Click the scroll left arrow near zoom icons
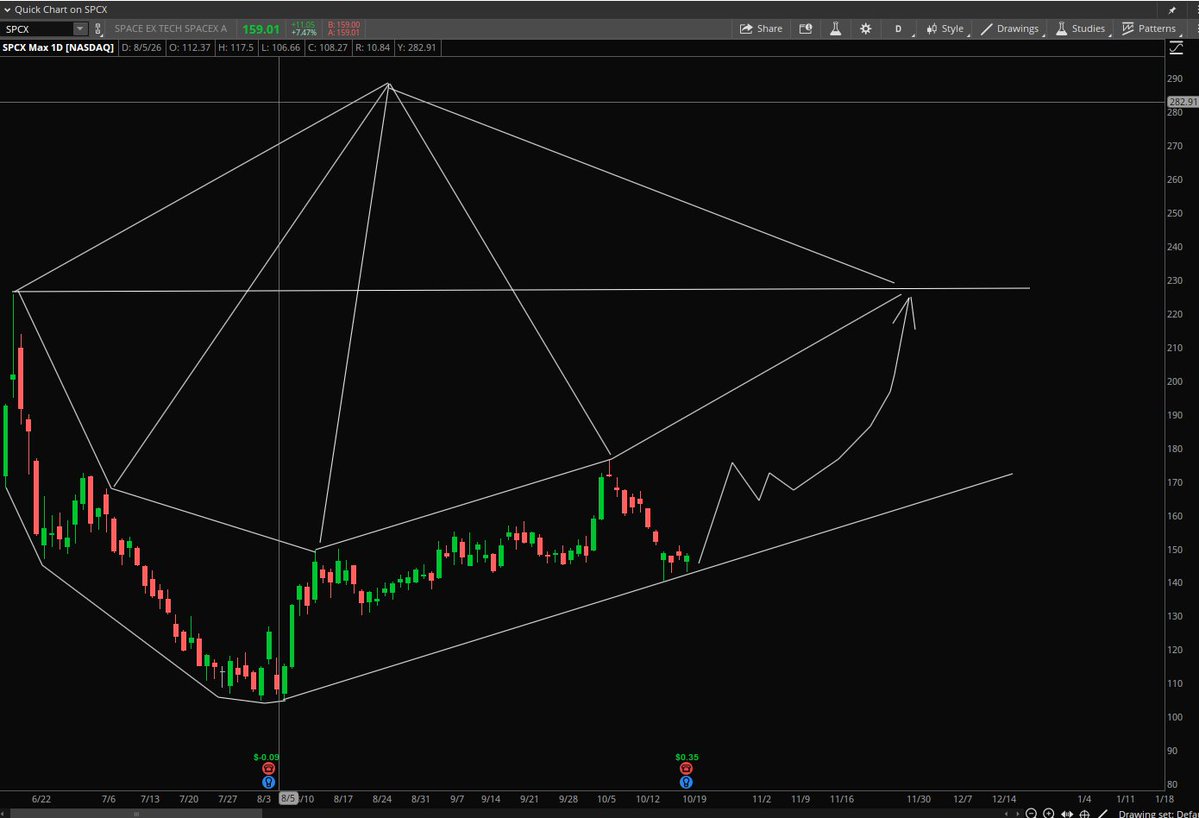Viewport: 1199px width, 818px height. [x=1006, y=813]
